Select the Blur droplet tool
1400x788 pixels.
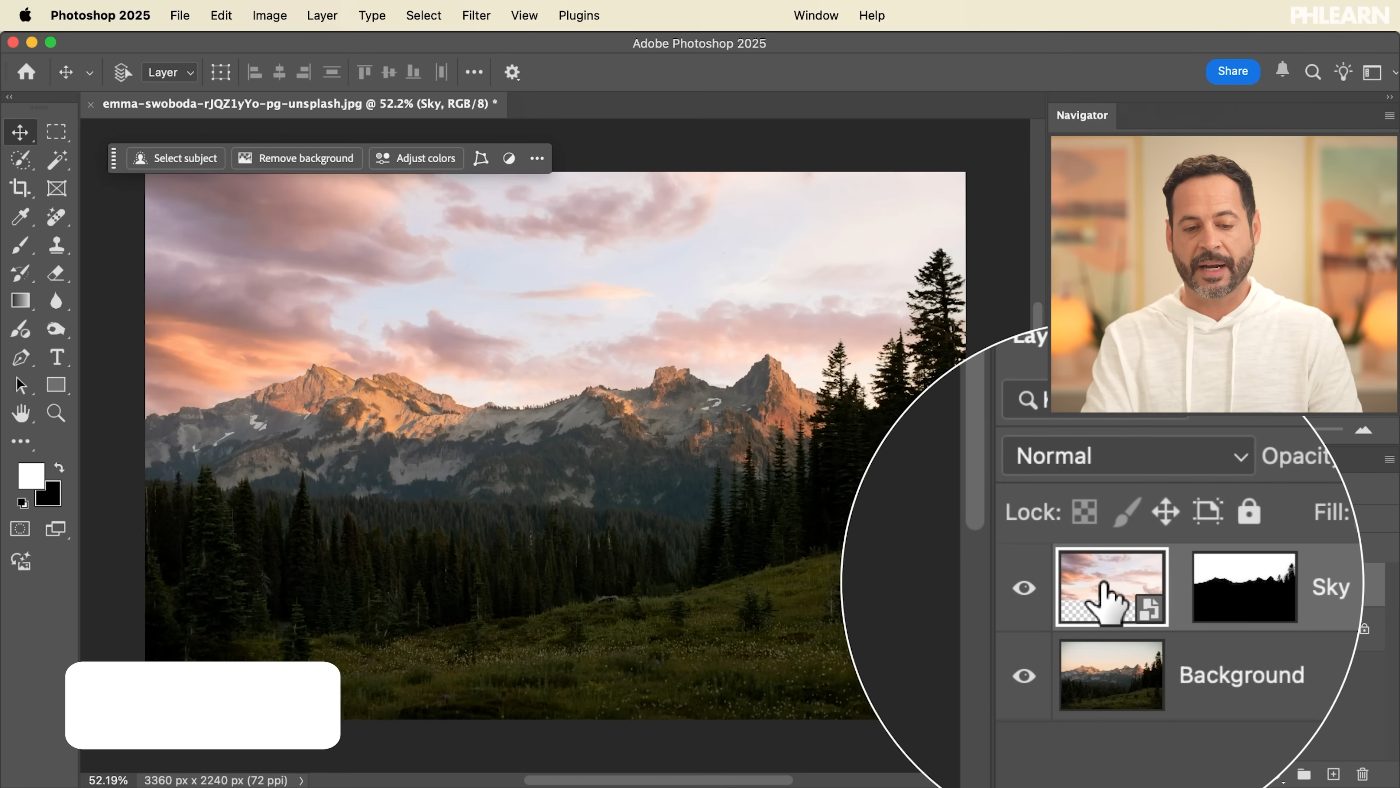pyautogui.click(x=56, y=301)
